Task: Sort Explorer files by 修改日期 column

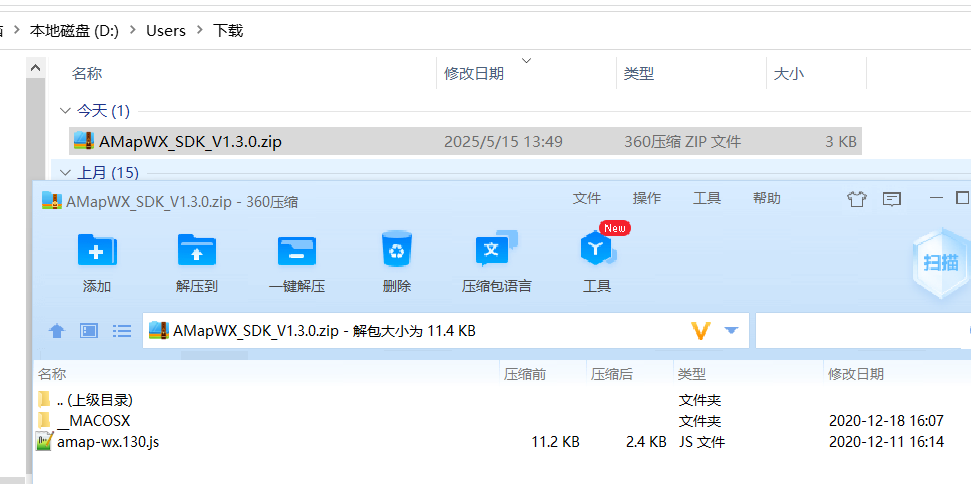Action: tap(474, 74)
